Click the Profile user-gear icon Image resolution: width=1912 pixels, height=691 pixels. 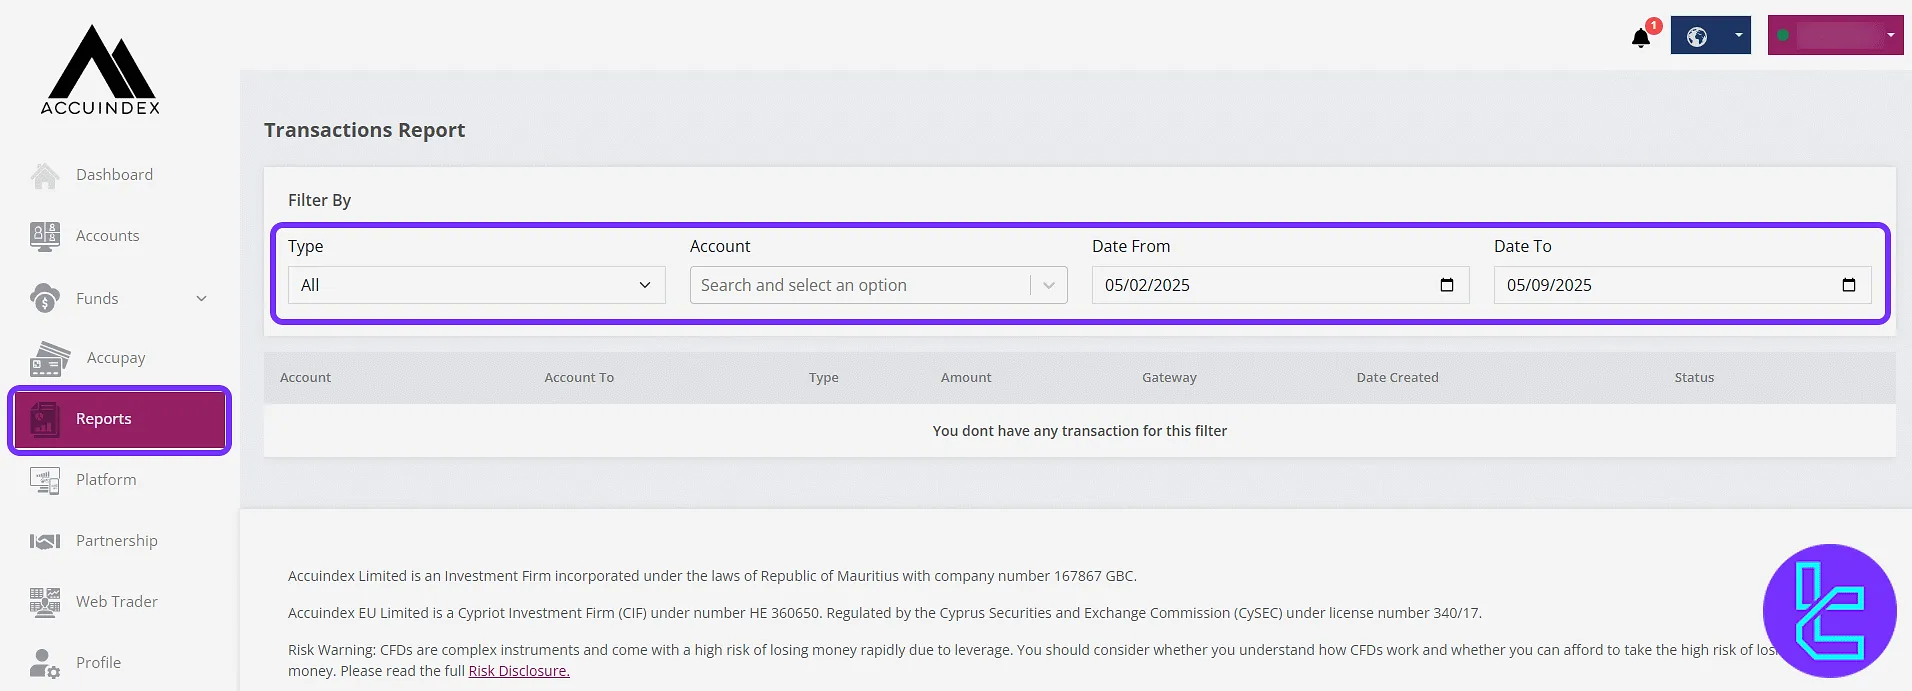(44, 663)
